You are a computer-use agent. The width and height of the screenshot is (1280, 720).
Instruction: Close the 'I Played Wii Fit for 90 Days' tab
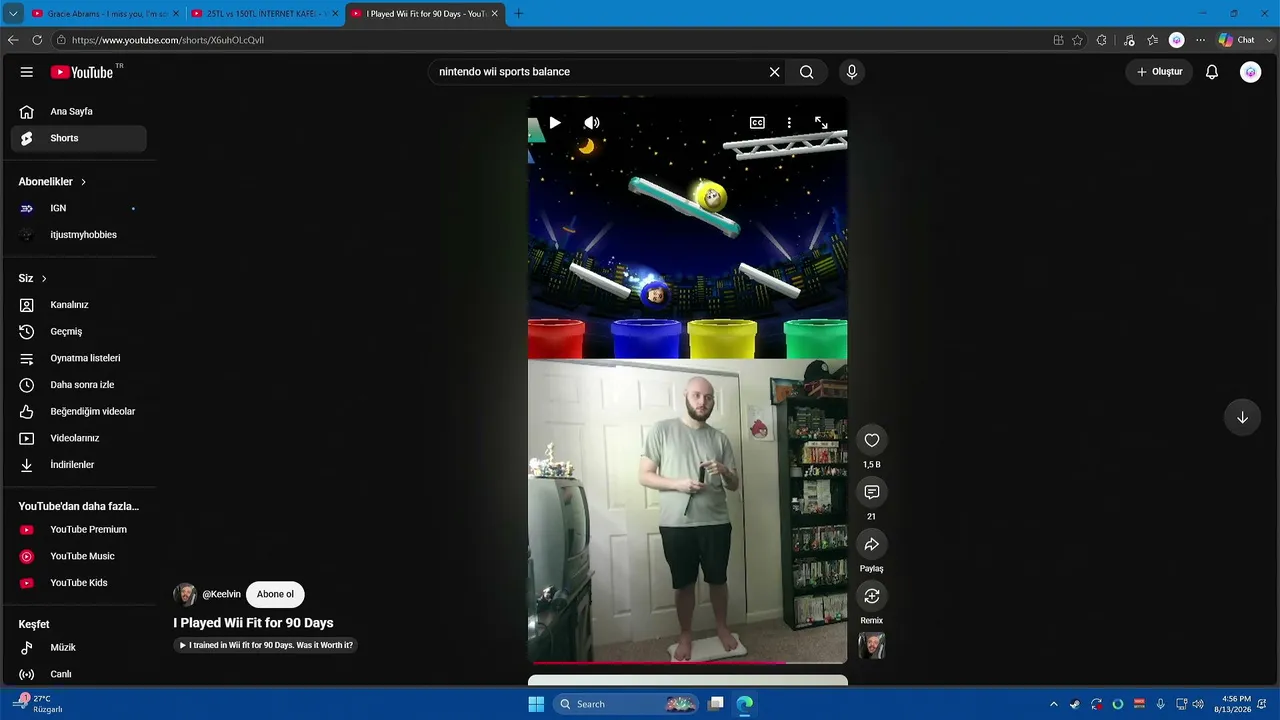coord(494,14)
